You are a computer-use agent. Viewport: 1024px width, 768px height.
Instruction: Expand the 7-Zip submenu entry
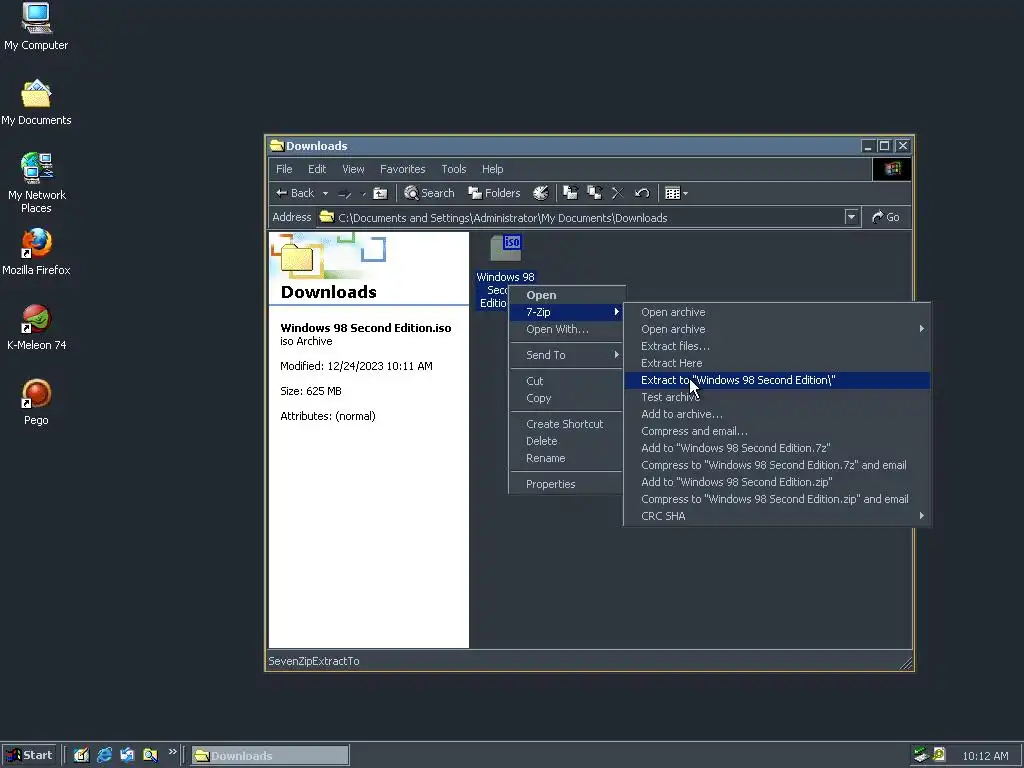pyautogui.click(x=567, y=312)
